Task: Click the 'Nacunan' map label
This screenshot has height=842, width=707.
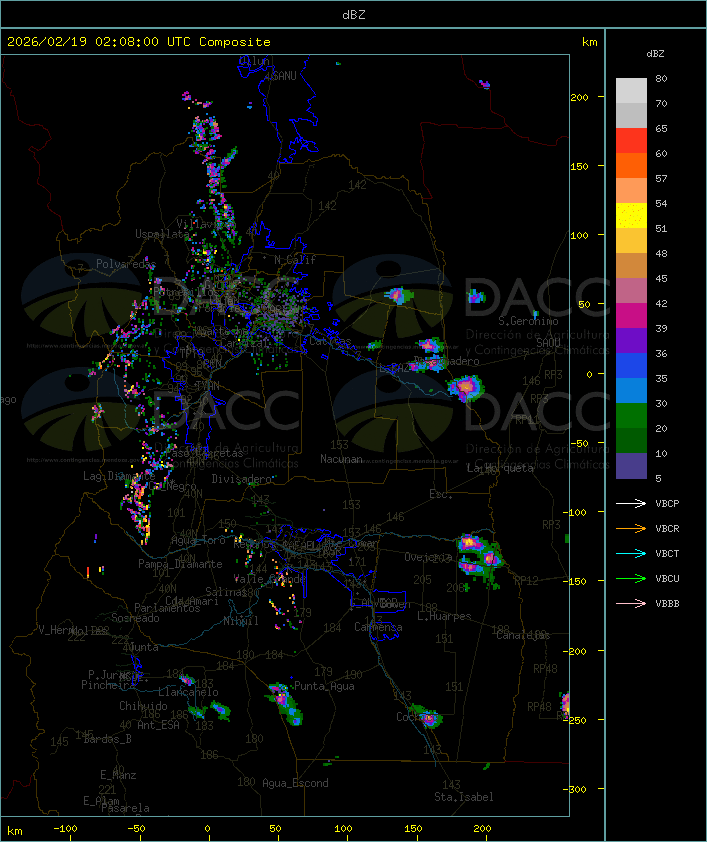Action: tap(341, 459)
